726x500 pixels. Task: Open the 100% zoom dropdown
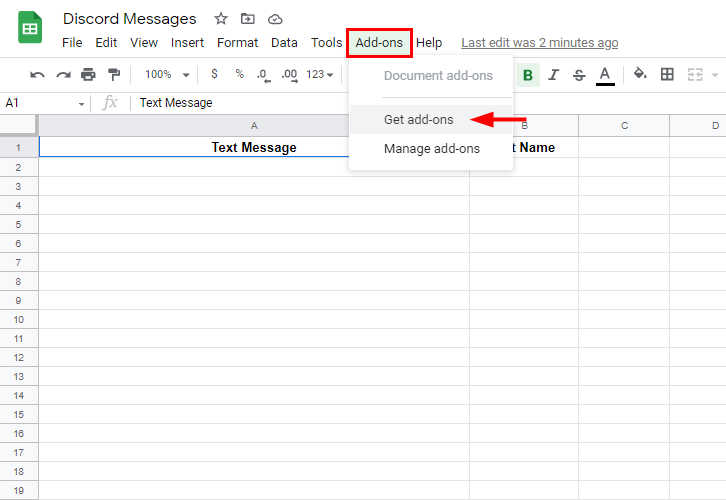[167, 74]
